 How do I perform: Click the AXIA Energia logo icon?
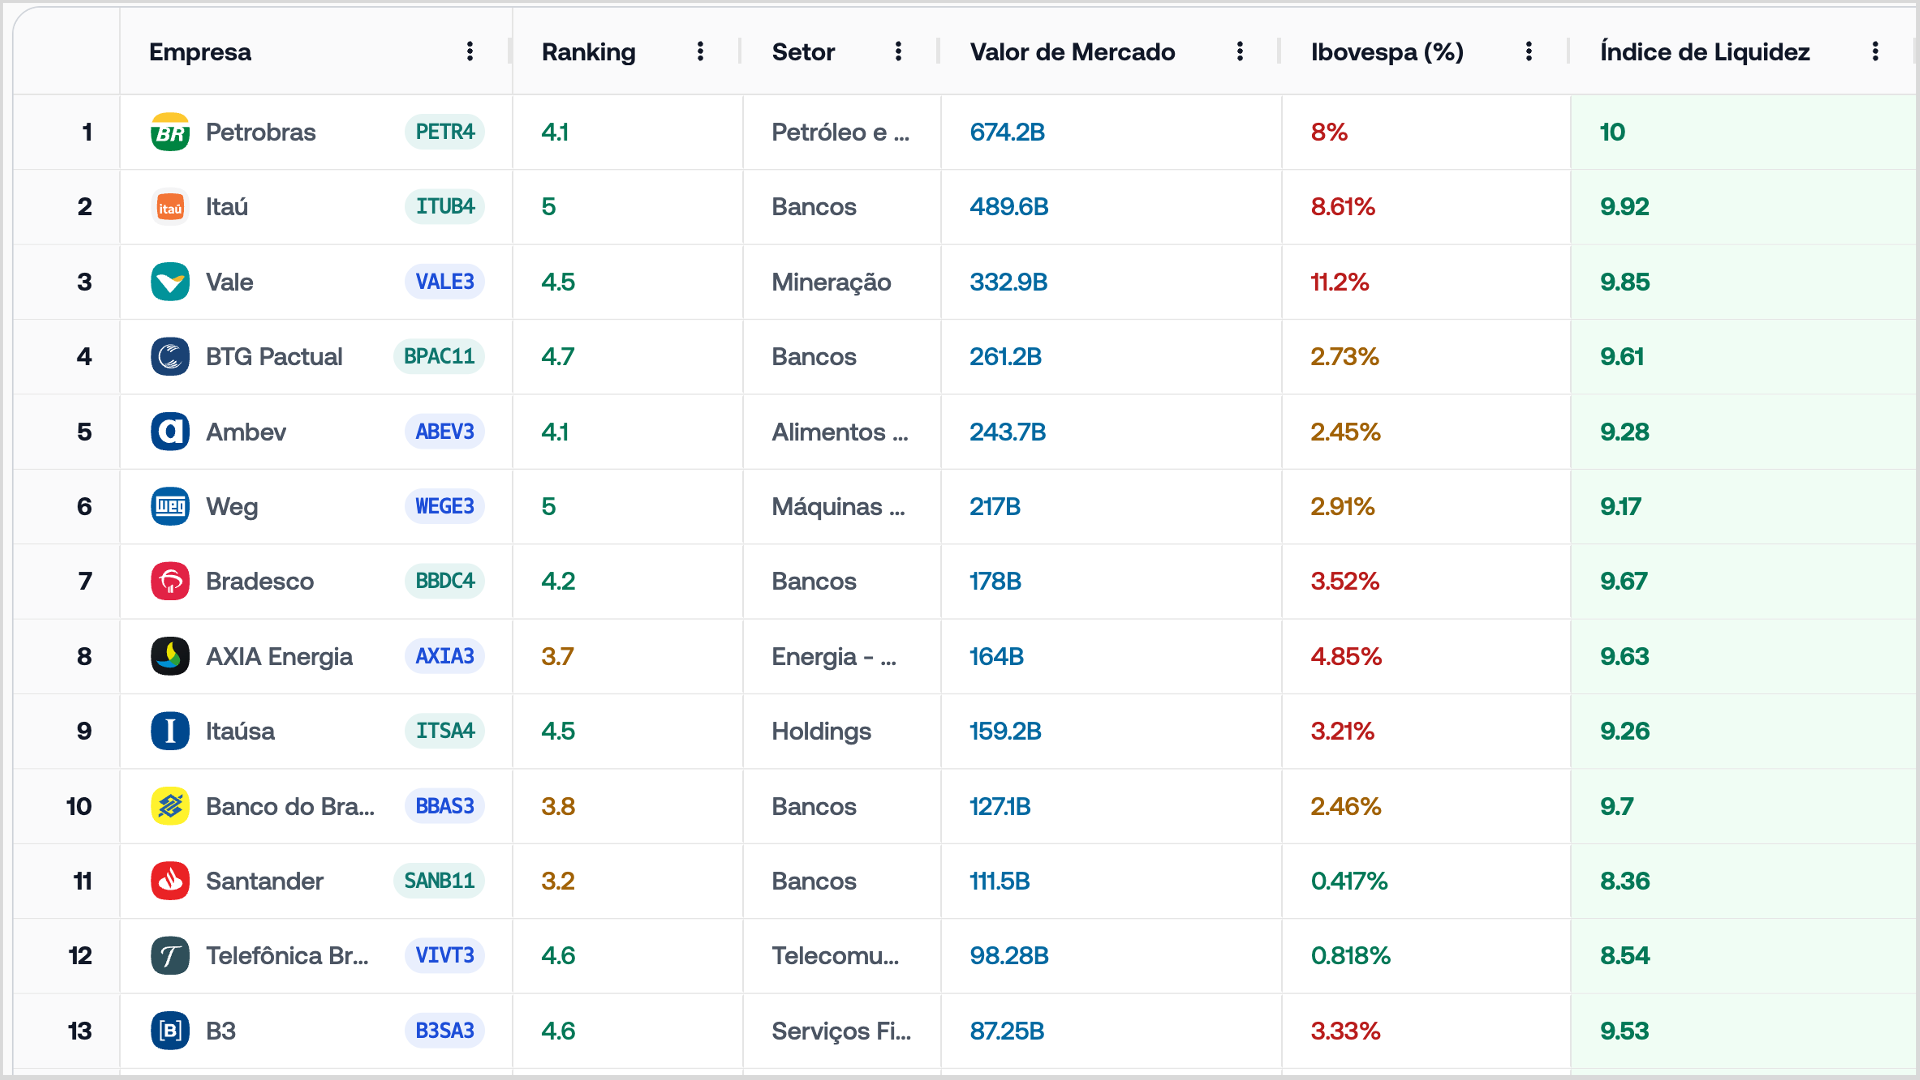tap(170, 656)
